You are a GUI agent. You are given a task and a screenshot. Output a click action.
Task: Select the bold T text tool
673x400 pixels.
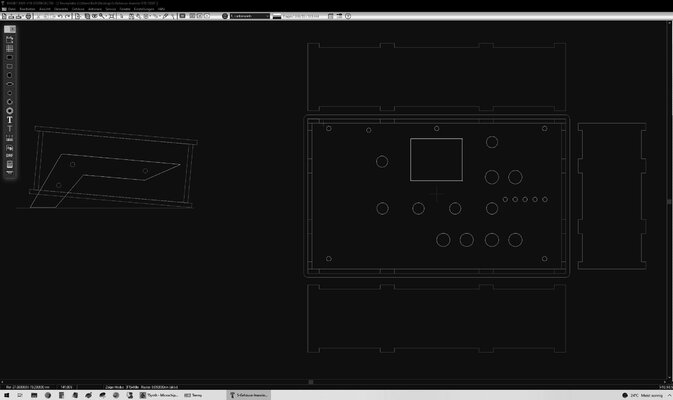point(9,120)
